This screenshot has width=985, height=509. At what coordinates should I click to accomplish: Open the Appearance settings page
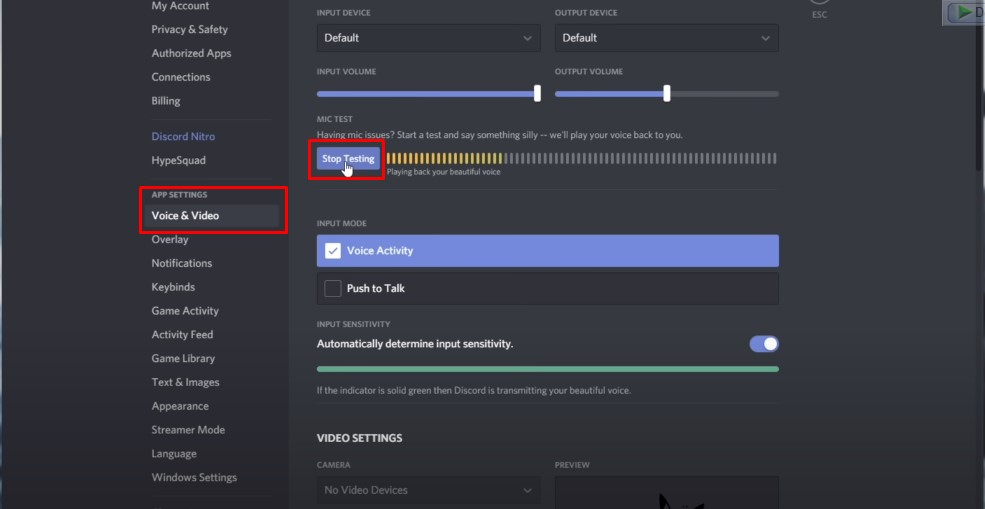(x=180, y=406)
